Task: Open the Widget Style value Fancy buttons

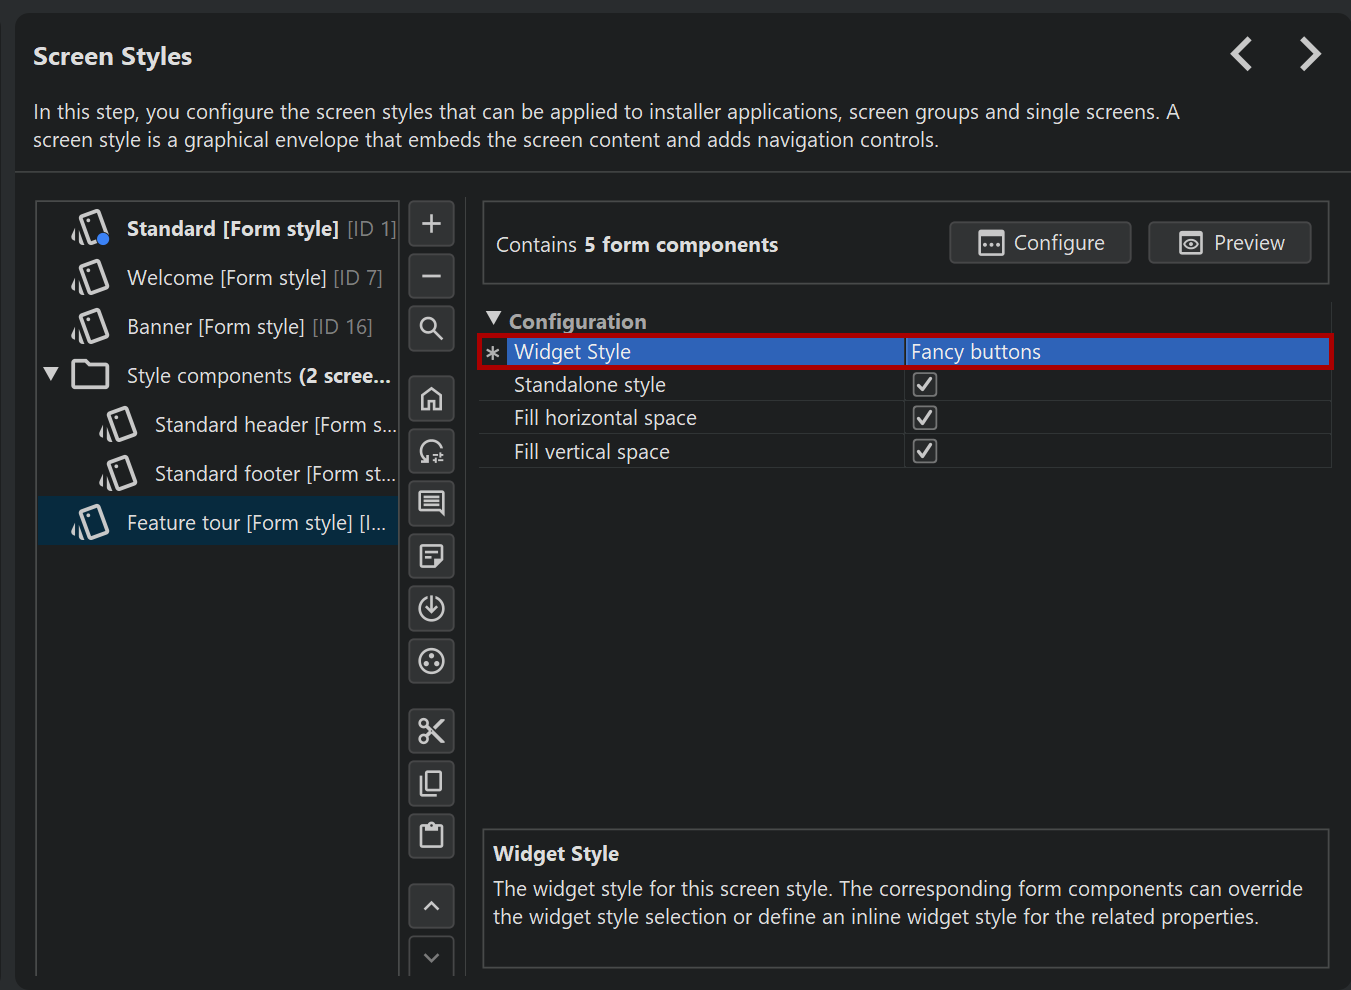Action: (1116, 352)
